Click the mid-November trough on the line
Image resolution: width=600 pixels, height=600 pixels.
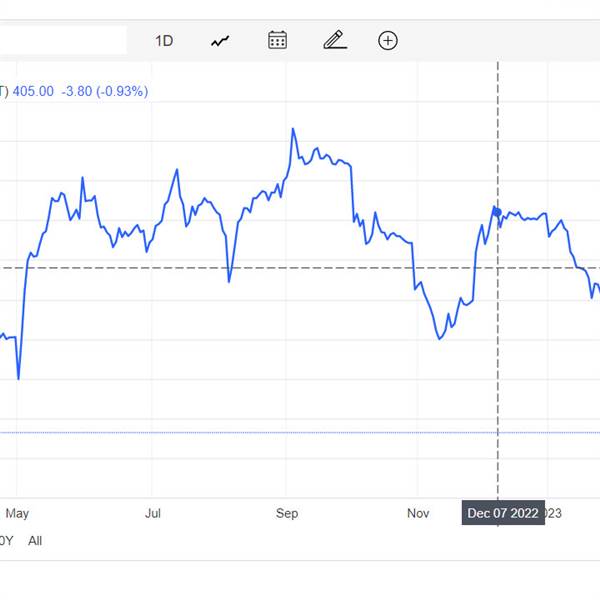tap(439, 339)
